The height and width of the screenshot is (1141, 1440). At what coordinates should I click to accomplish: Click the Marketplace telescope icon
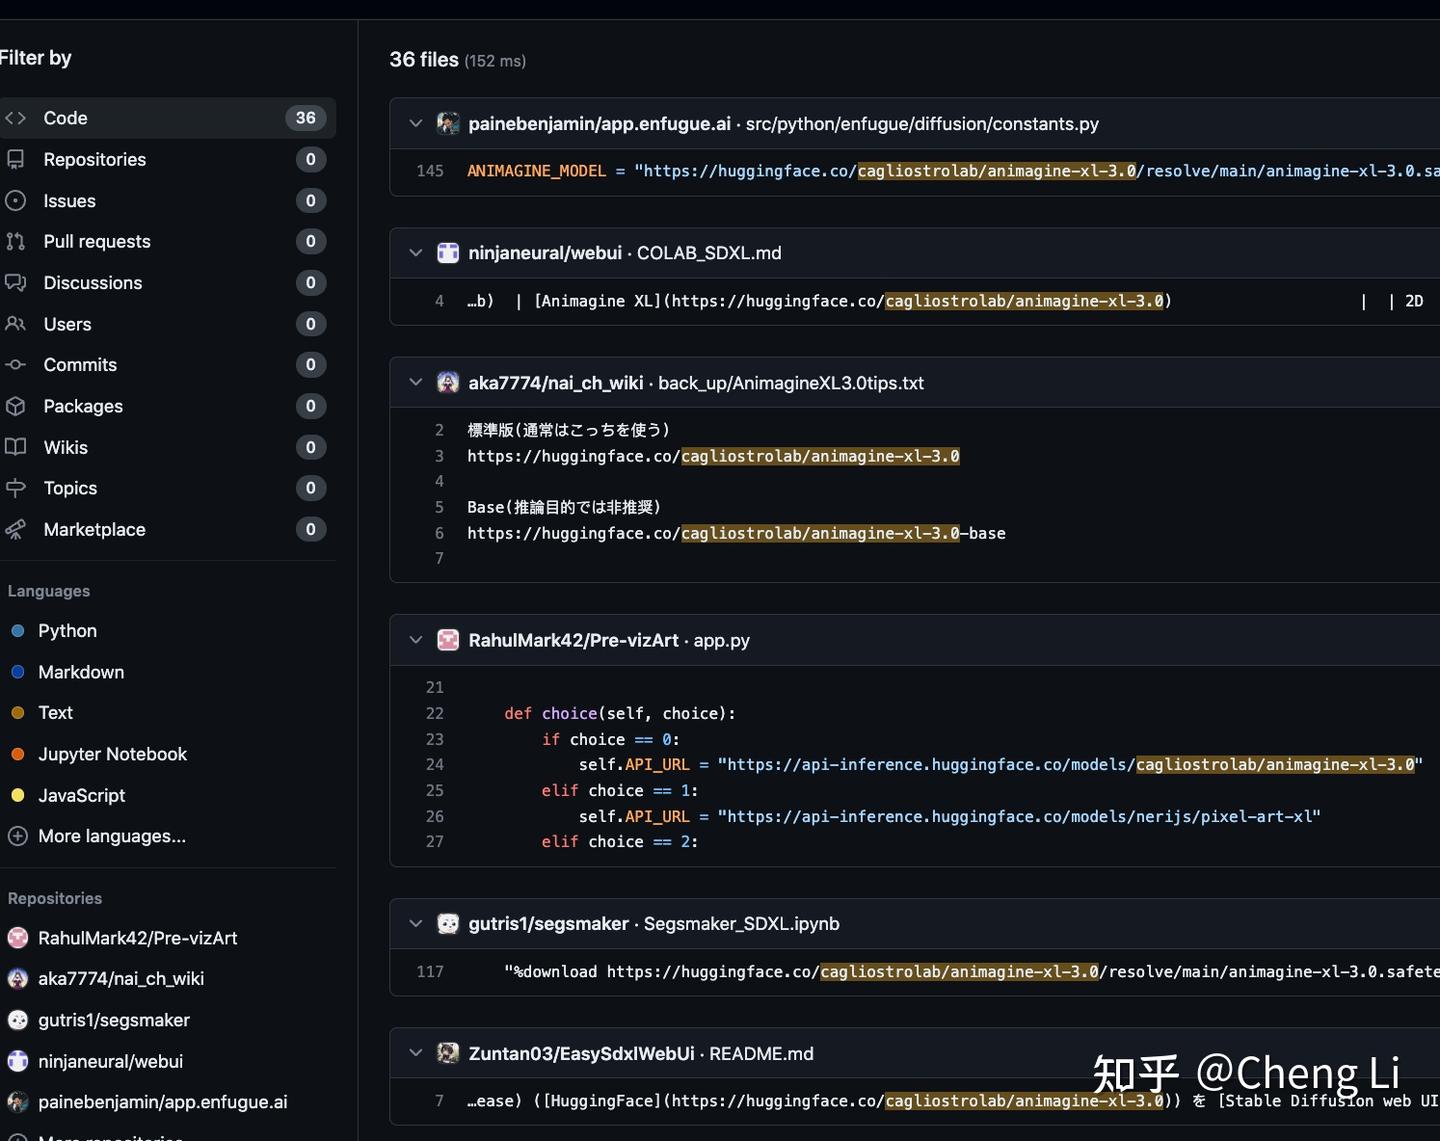pyautogui.click(x=16, y=529)
